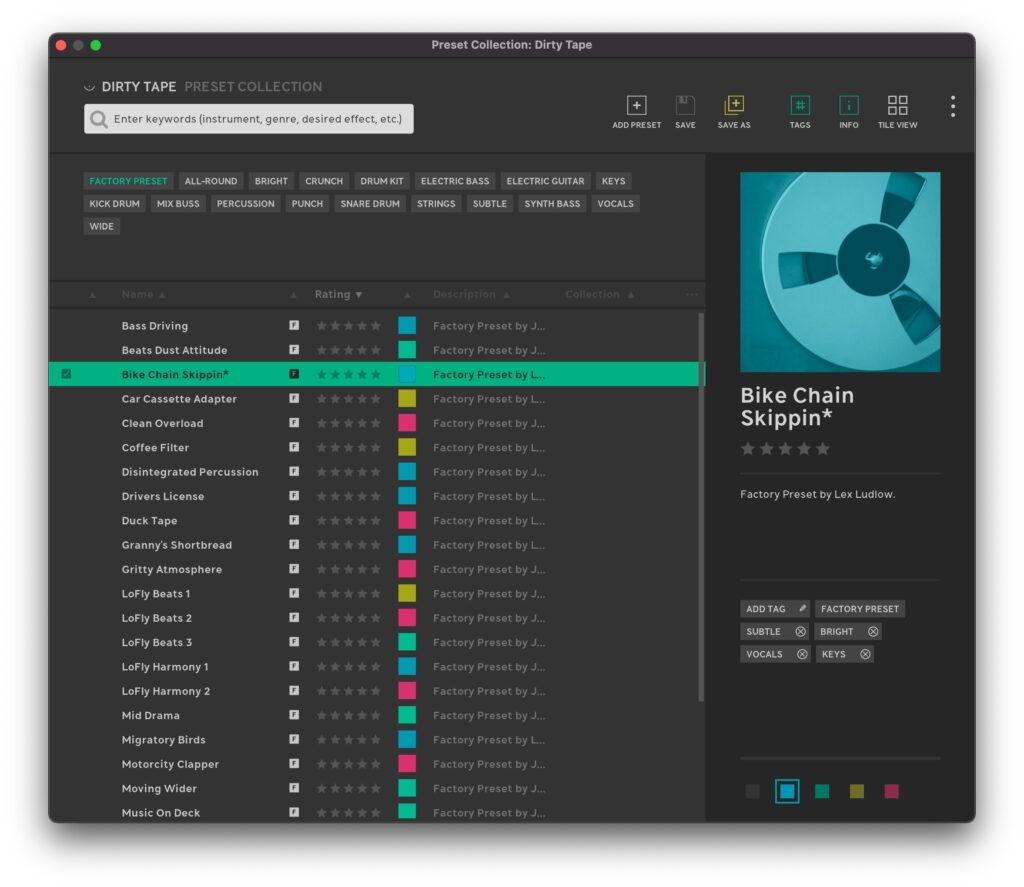Click the Save floppy disk icon

(x=685, y=106)
